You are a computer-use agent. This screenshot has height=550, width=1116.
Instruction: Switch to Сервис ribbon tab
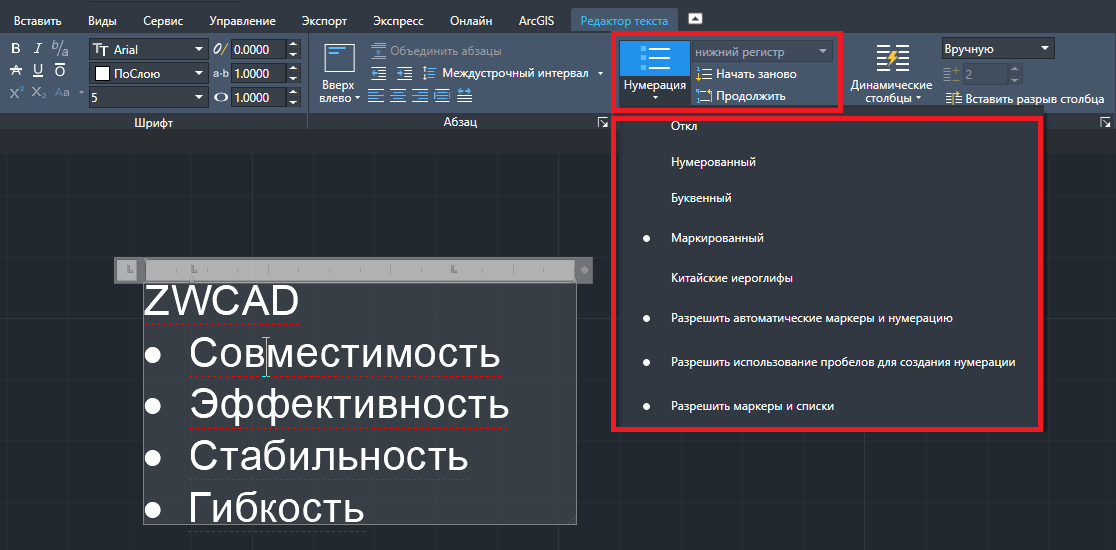pos(163,21)
